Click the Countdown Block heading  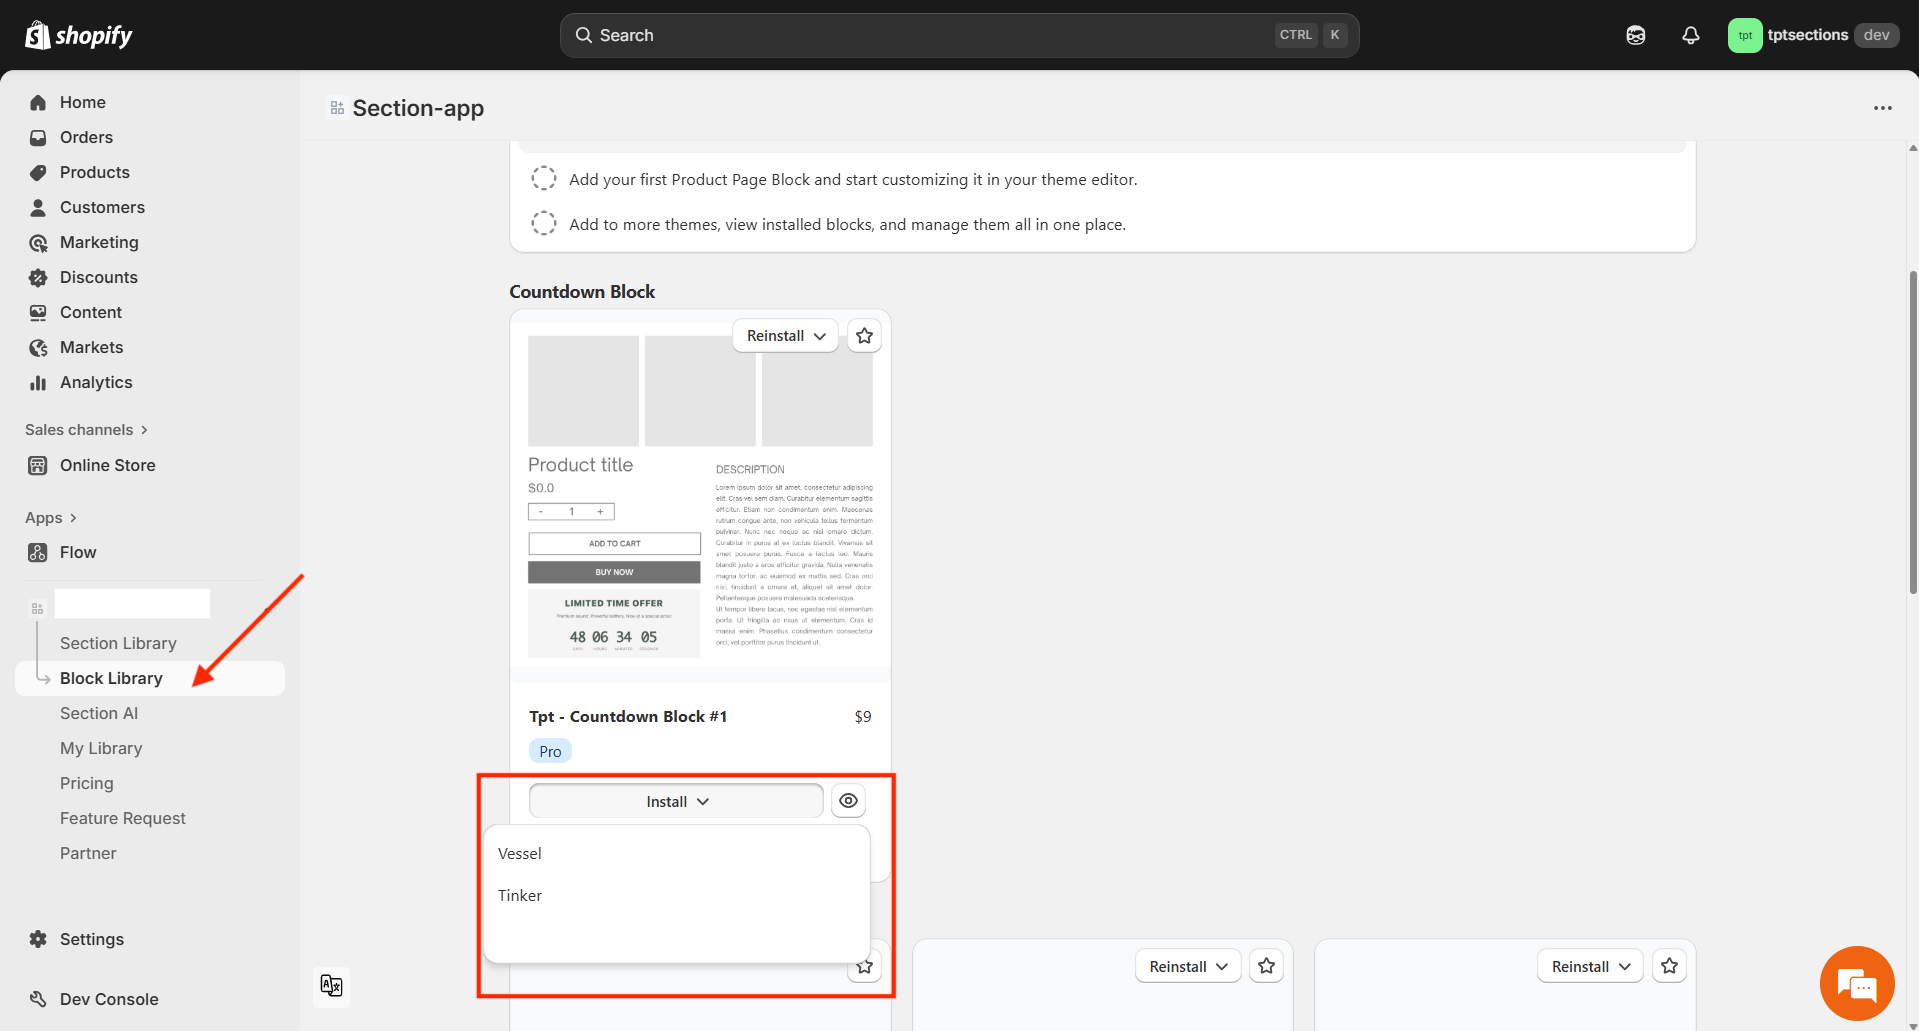(x=582, y=292)
